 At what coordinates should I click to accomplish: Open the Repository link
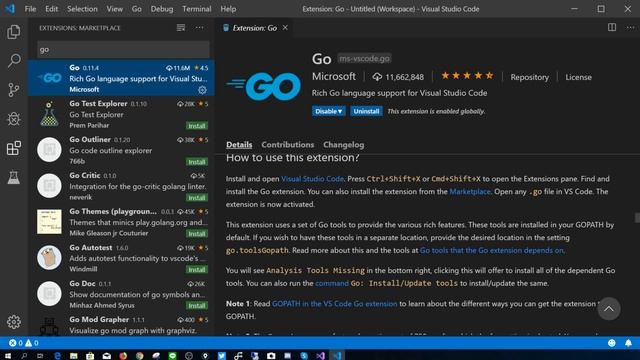(529, 77)
